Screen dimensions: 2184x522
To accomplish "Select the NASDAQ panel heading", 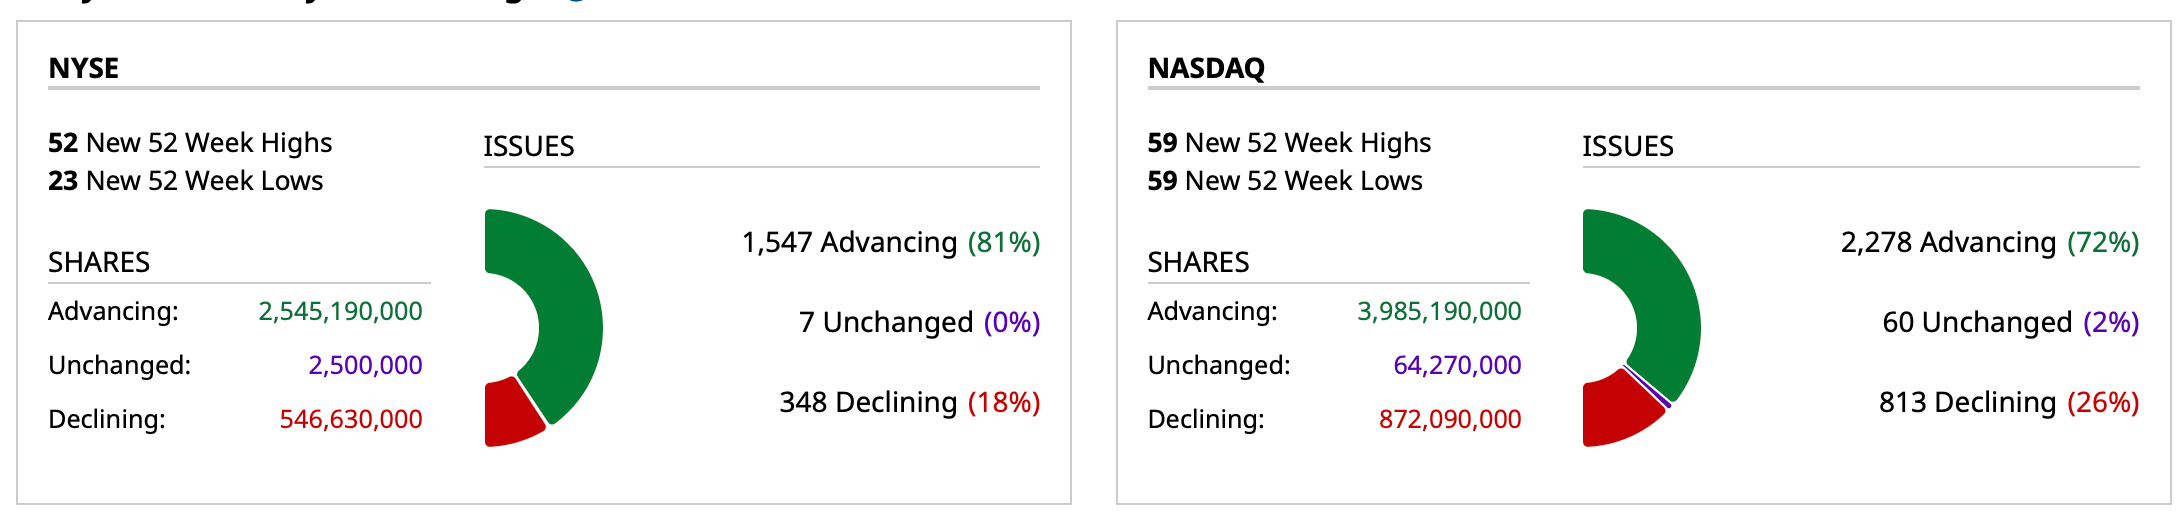I will click(1206, 68).
